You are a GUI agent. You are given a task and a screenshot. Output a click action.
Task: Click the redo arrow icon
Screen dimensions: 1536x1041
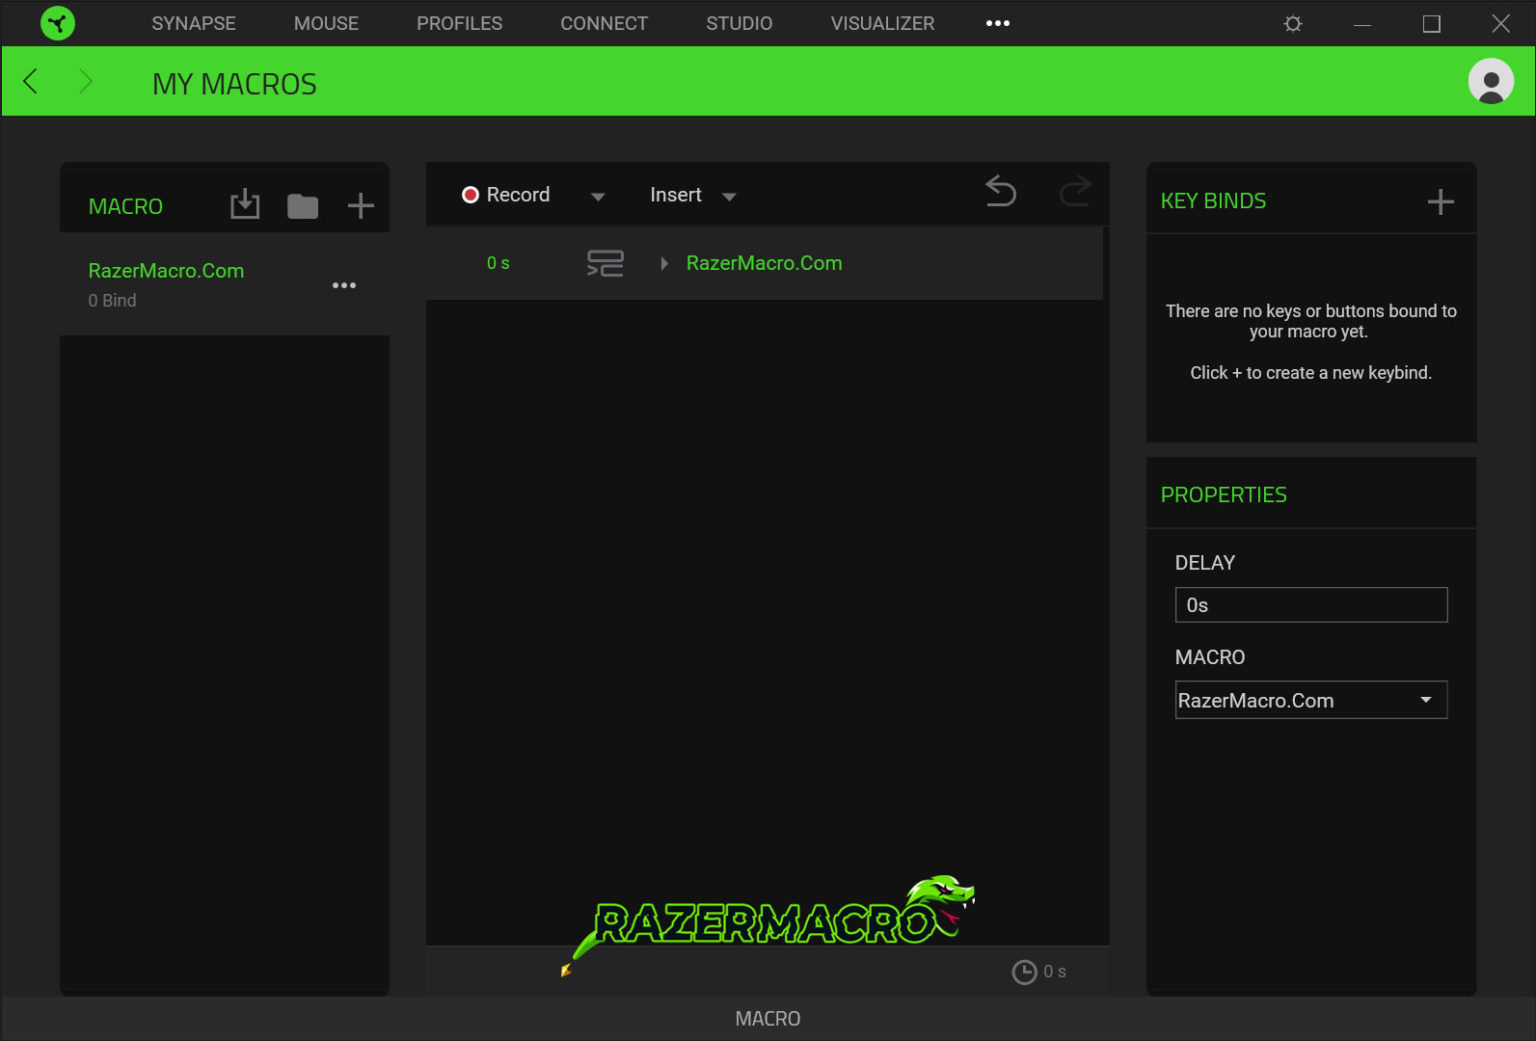coord(1074,192)
